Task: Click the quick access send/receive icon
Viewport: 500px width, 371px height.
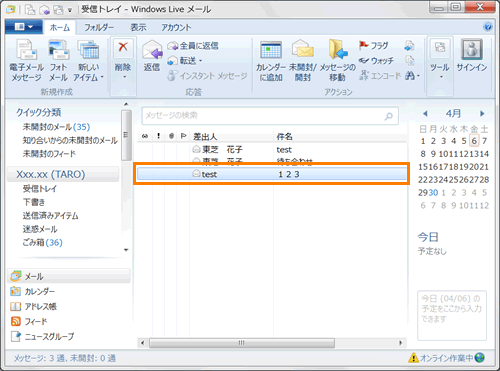Action: (x=58, y=10)
